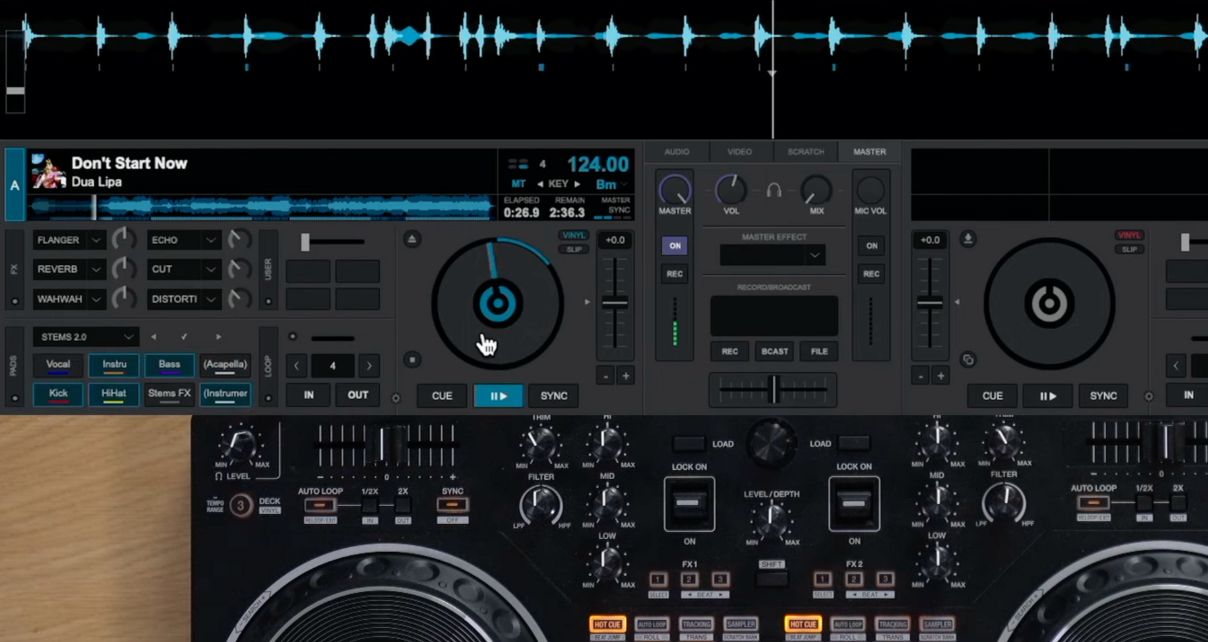The height and width of the screenshot is (642, 1208).
Task: Halve the loop length with the left chevron
Action: (297, 366)
